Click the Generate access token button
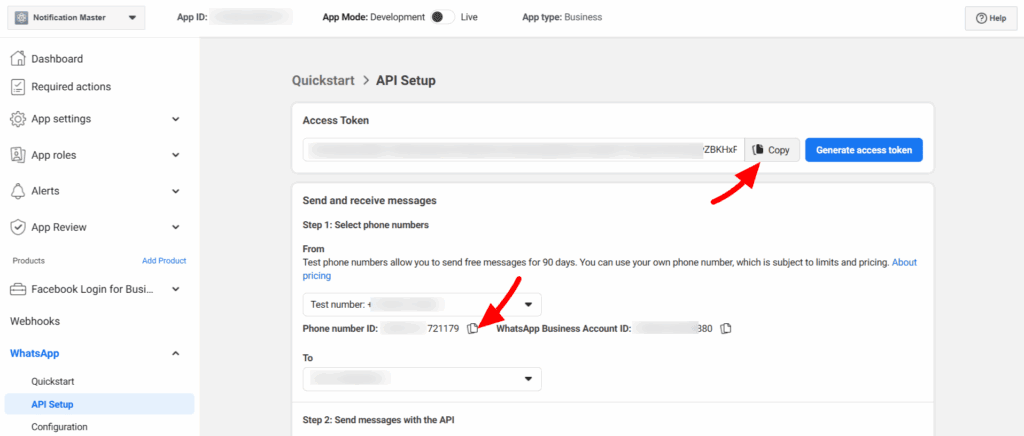Screen dimensions: 1024x436 863,149
